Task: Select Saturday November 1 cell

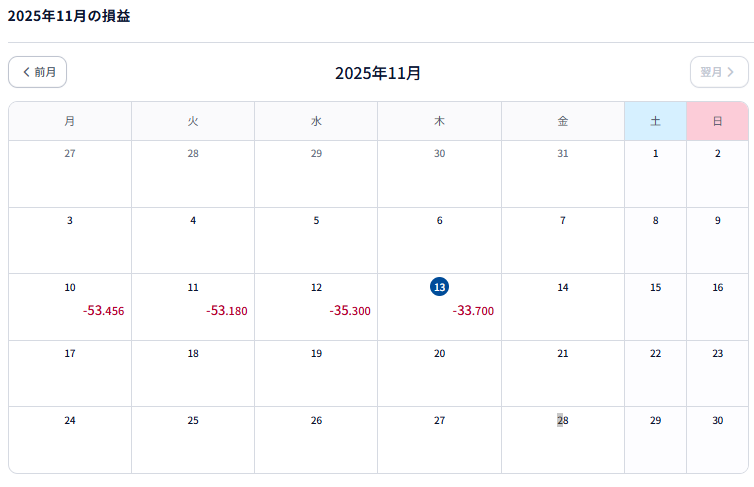Action: click(655, 172)
